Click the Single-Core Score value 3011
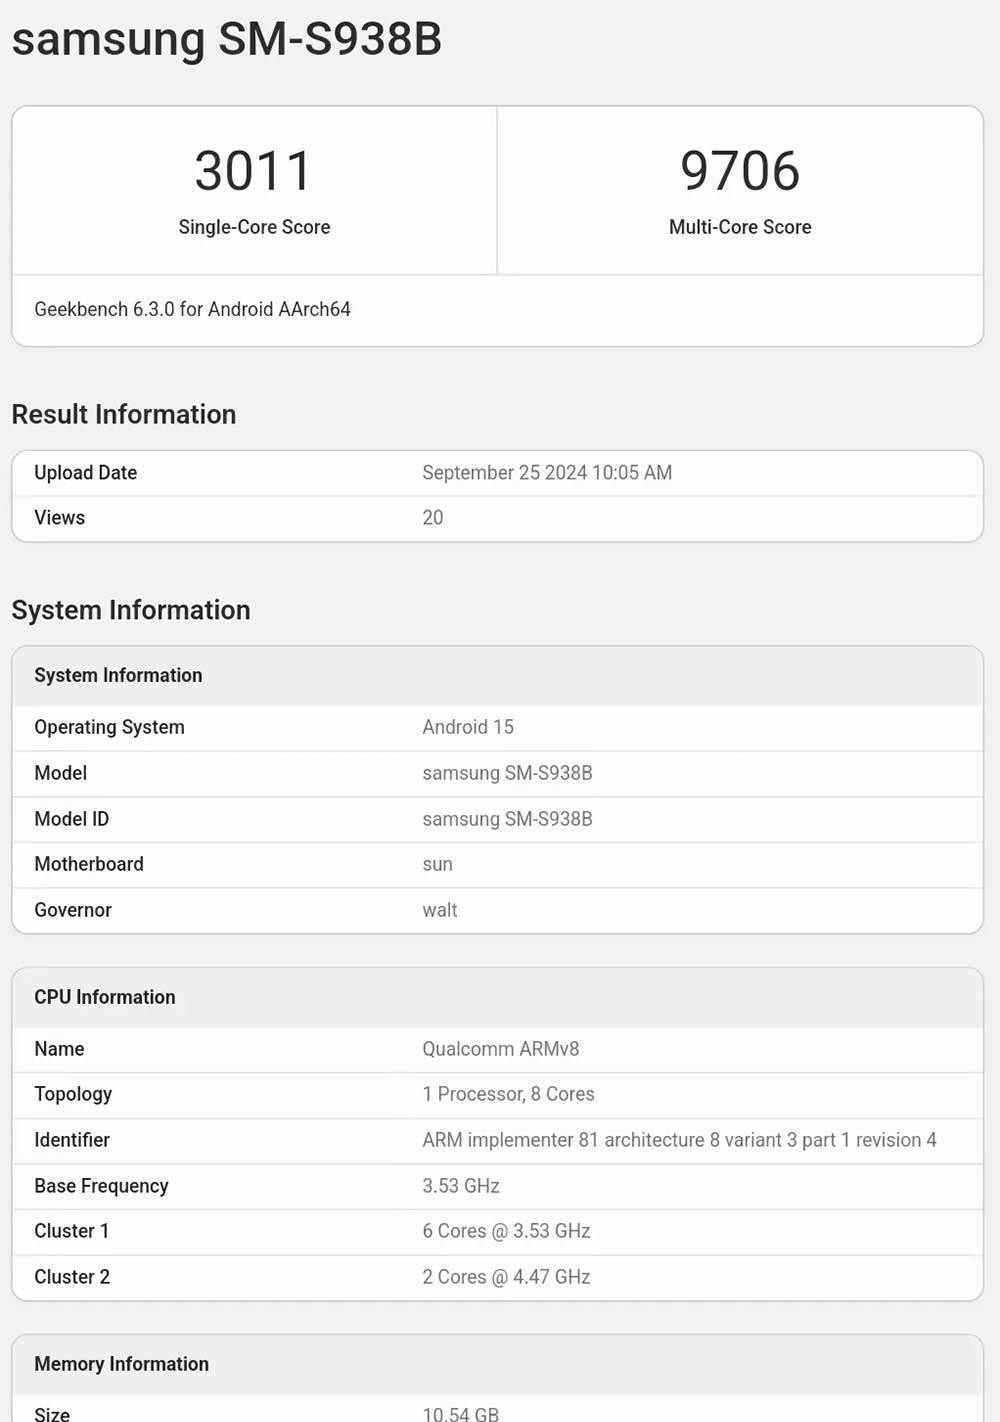Screen dimensions: 1000x1422 [x=254, y=170]
